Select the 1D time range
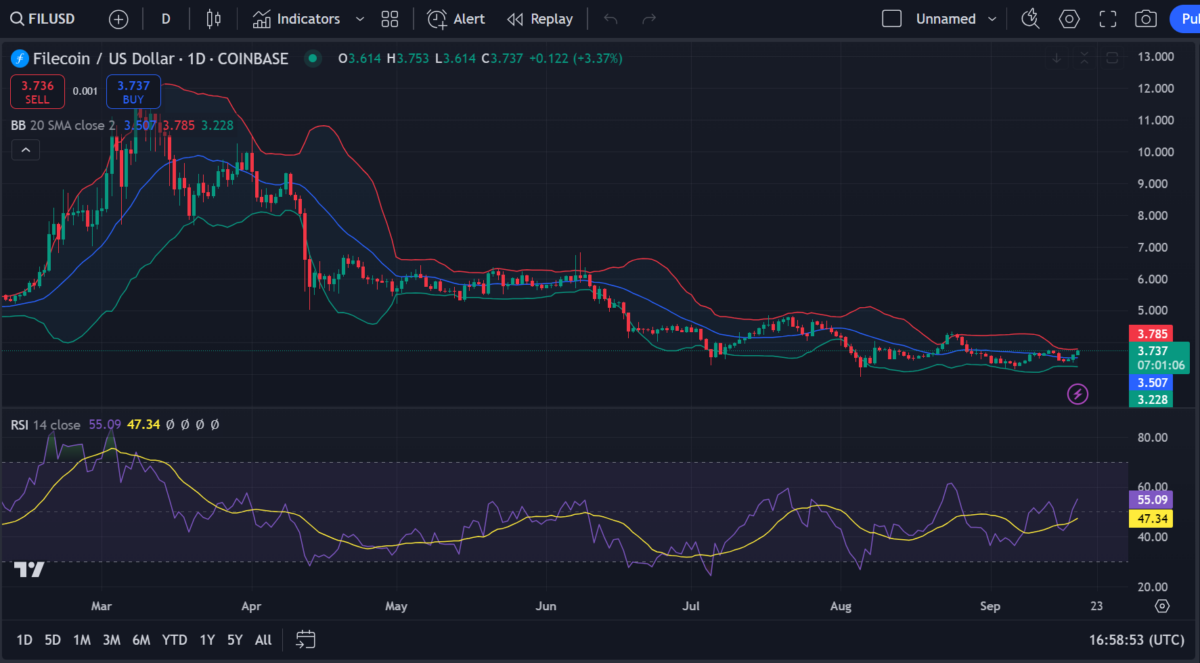The image size is (1200, 663). coord(24,639)
